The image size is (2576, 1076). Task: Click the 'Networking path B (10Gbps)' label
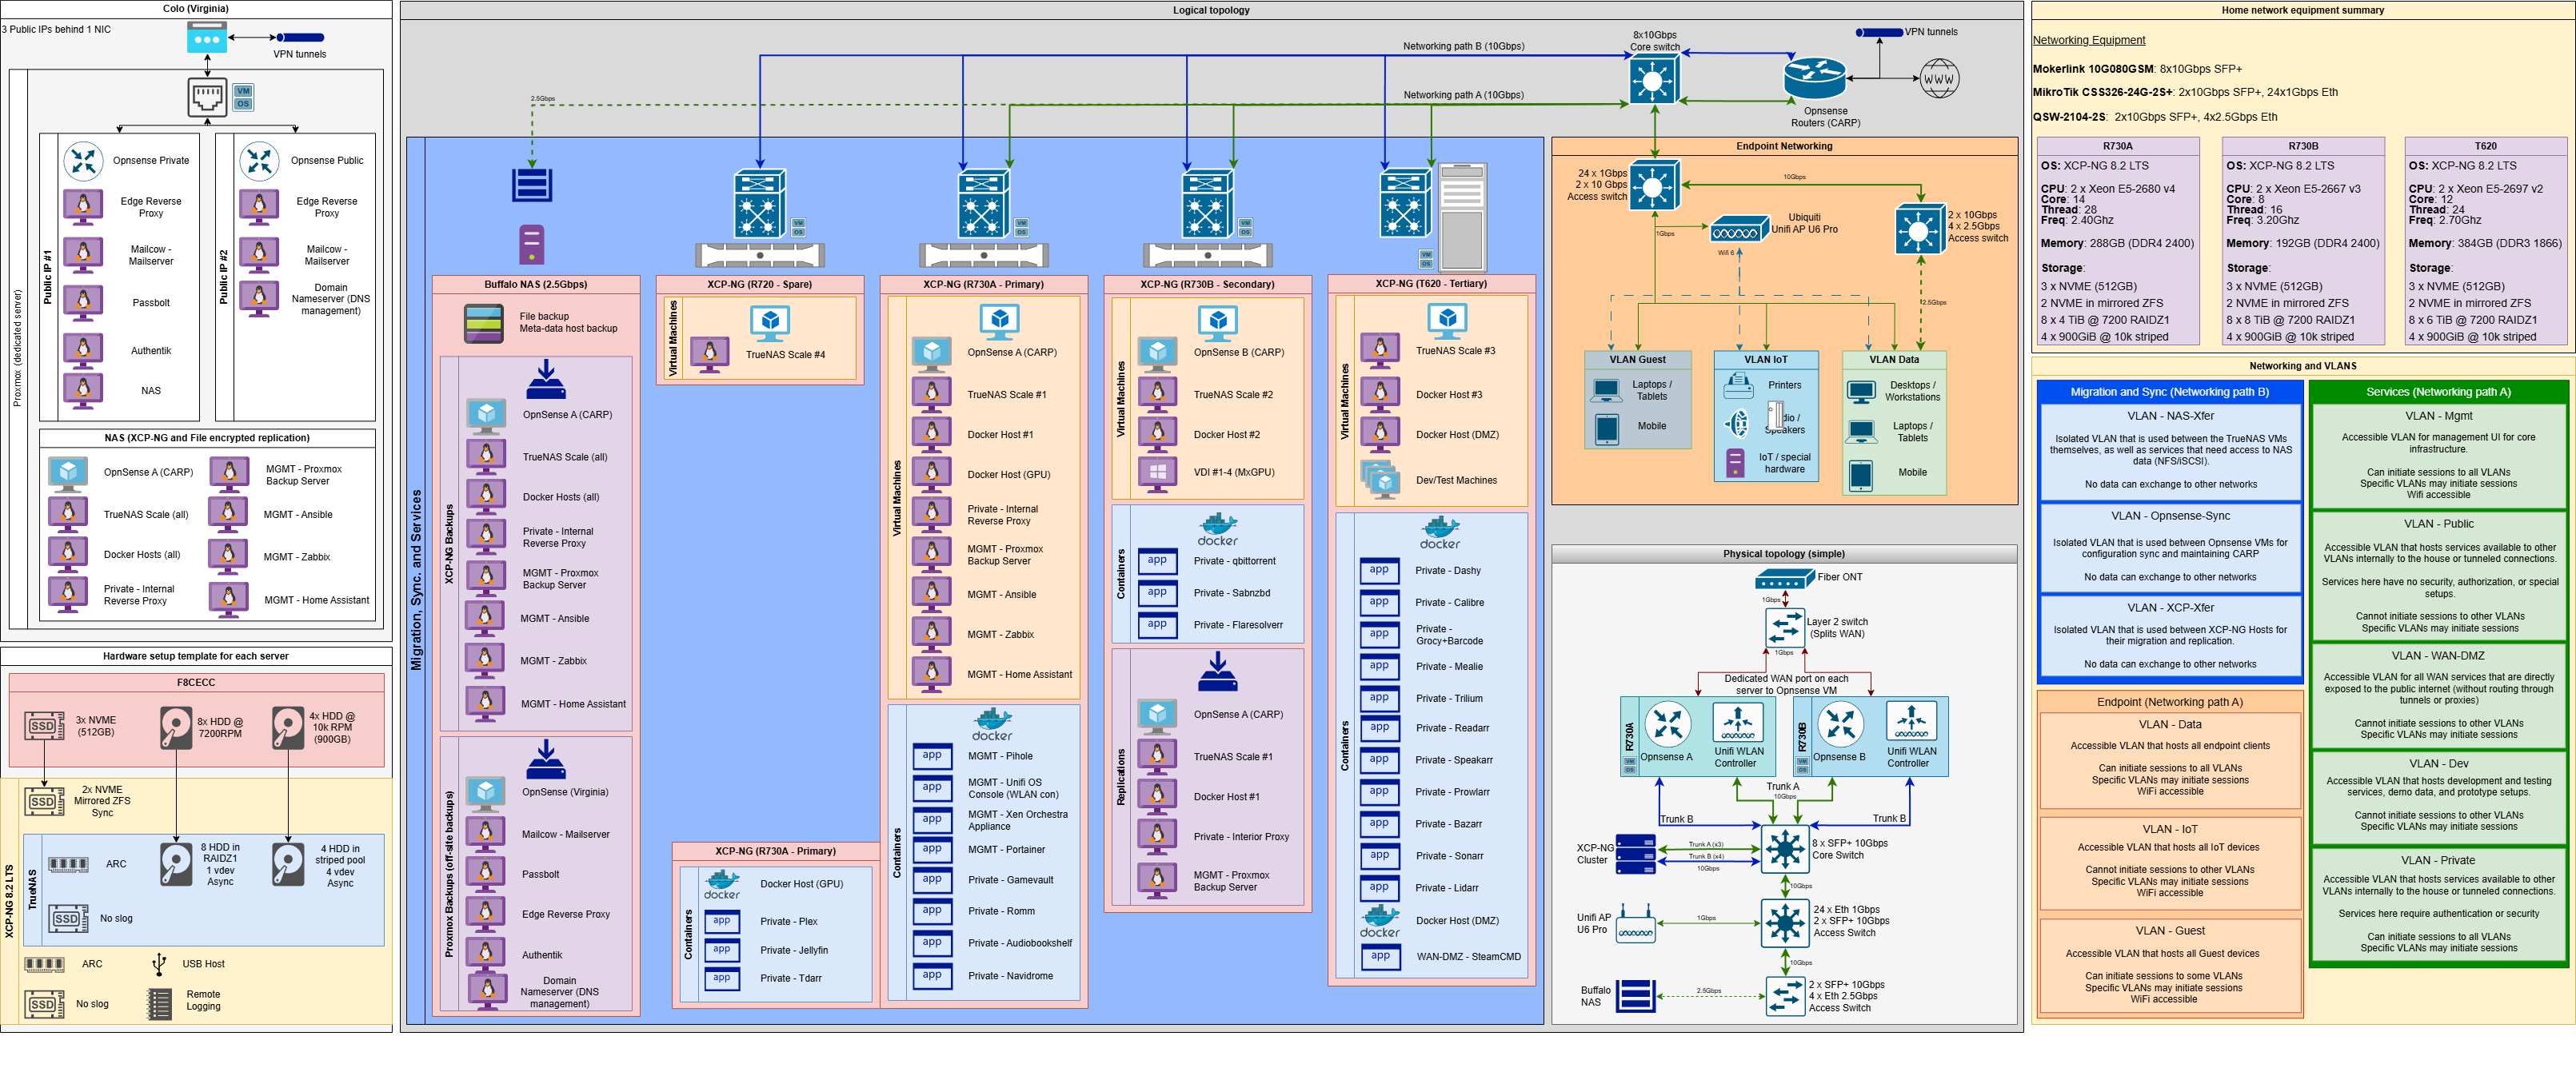pyautogui.click(x=1463, y=46)
